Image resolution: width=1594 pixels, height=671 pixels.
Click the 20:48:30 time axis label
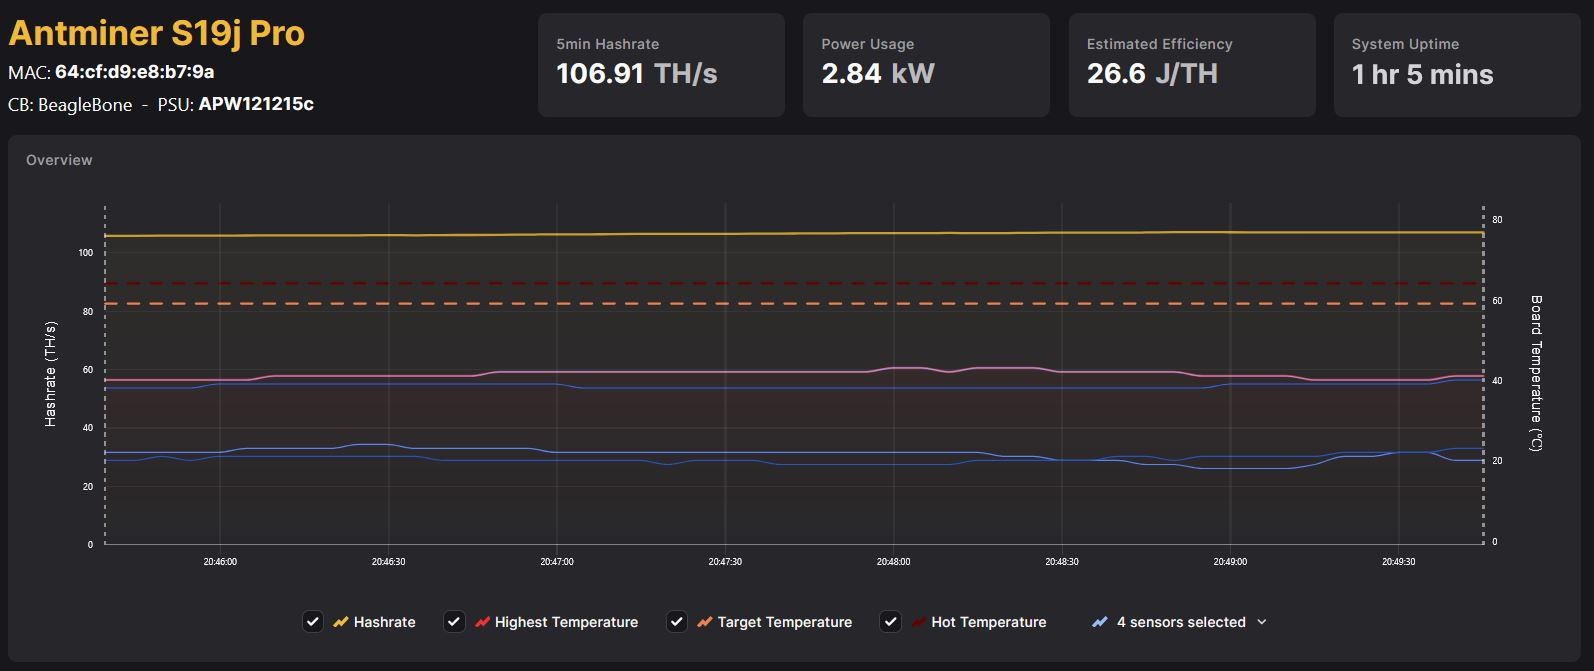[x=1062, y=562]
